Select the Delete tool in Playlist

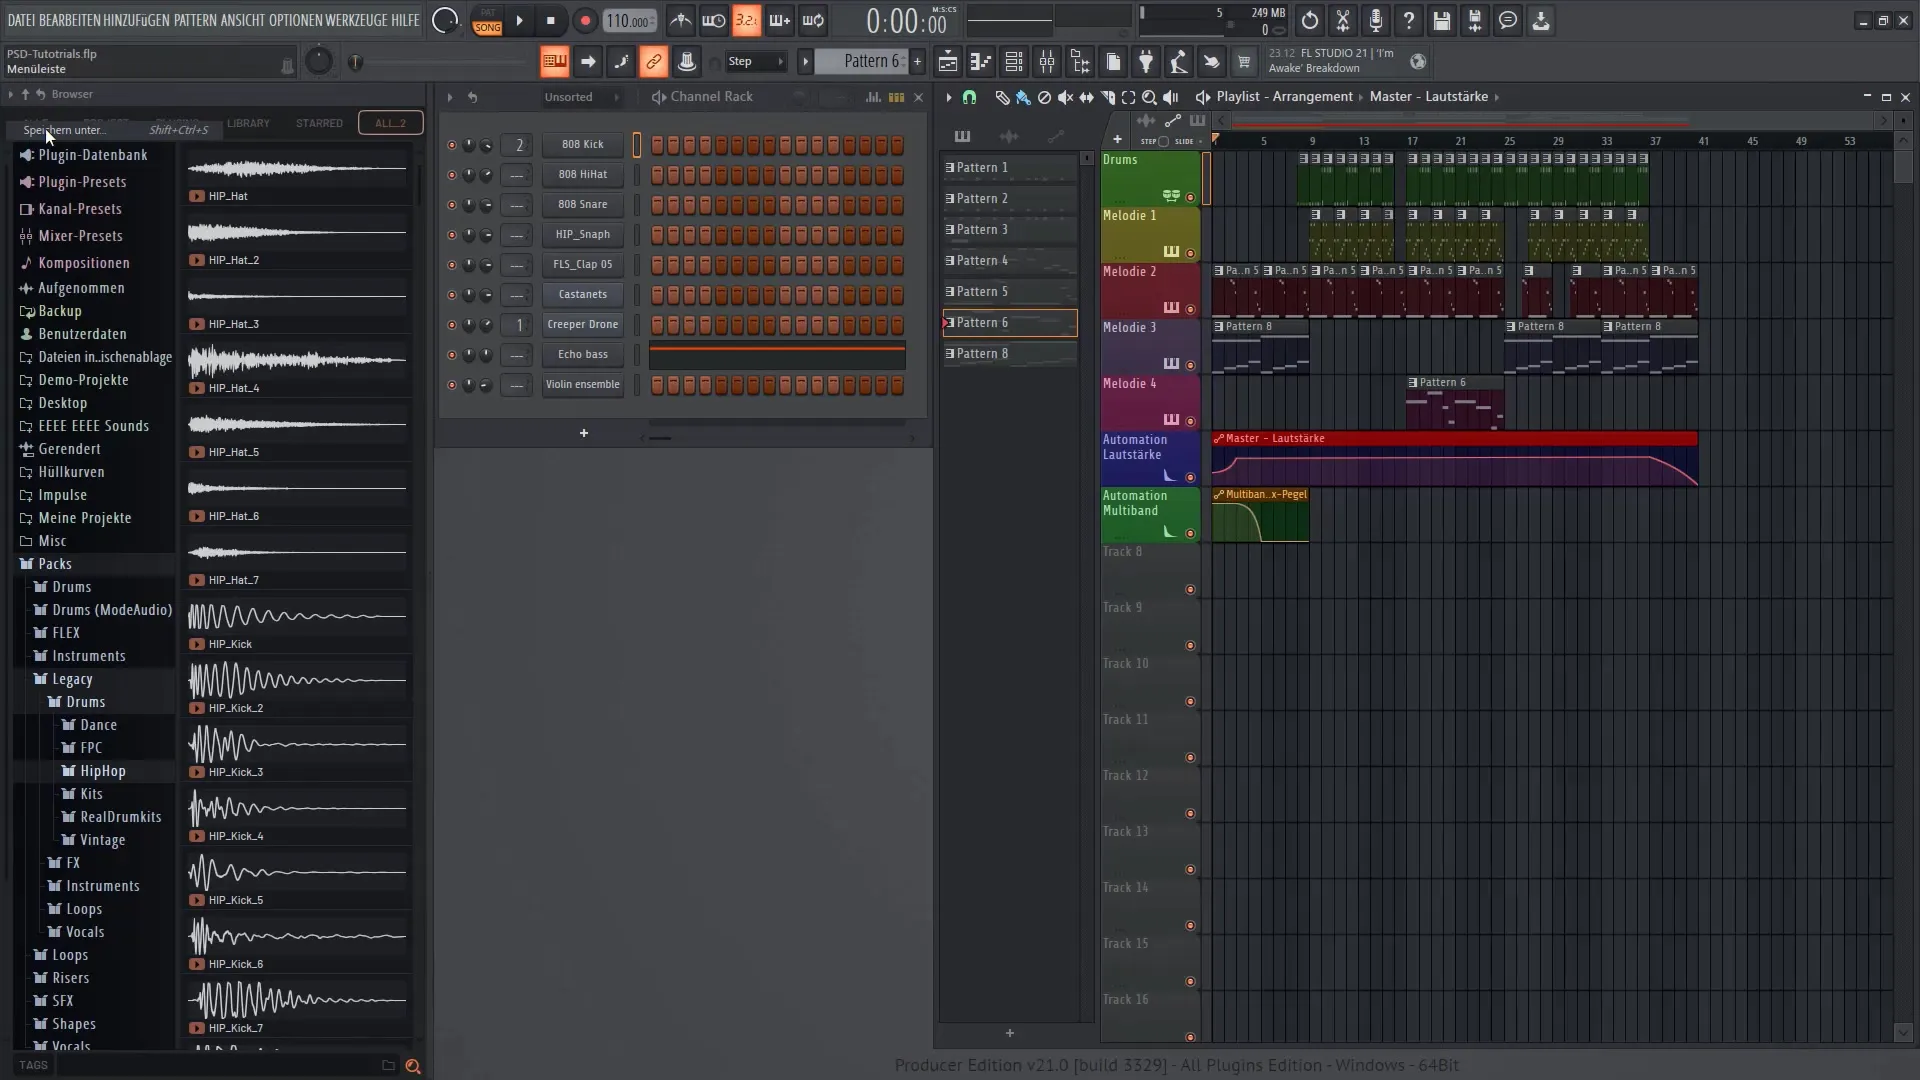[1044, 97]
